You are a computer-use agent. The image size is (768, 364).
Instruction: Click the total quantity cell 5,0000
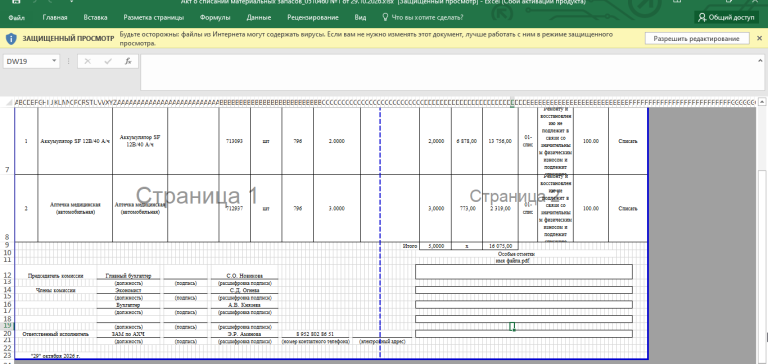(x=435, y=246)
